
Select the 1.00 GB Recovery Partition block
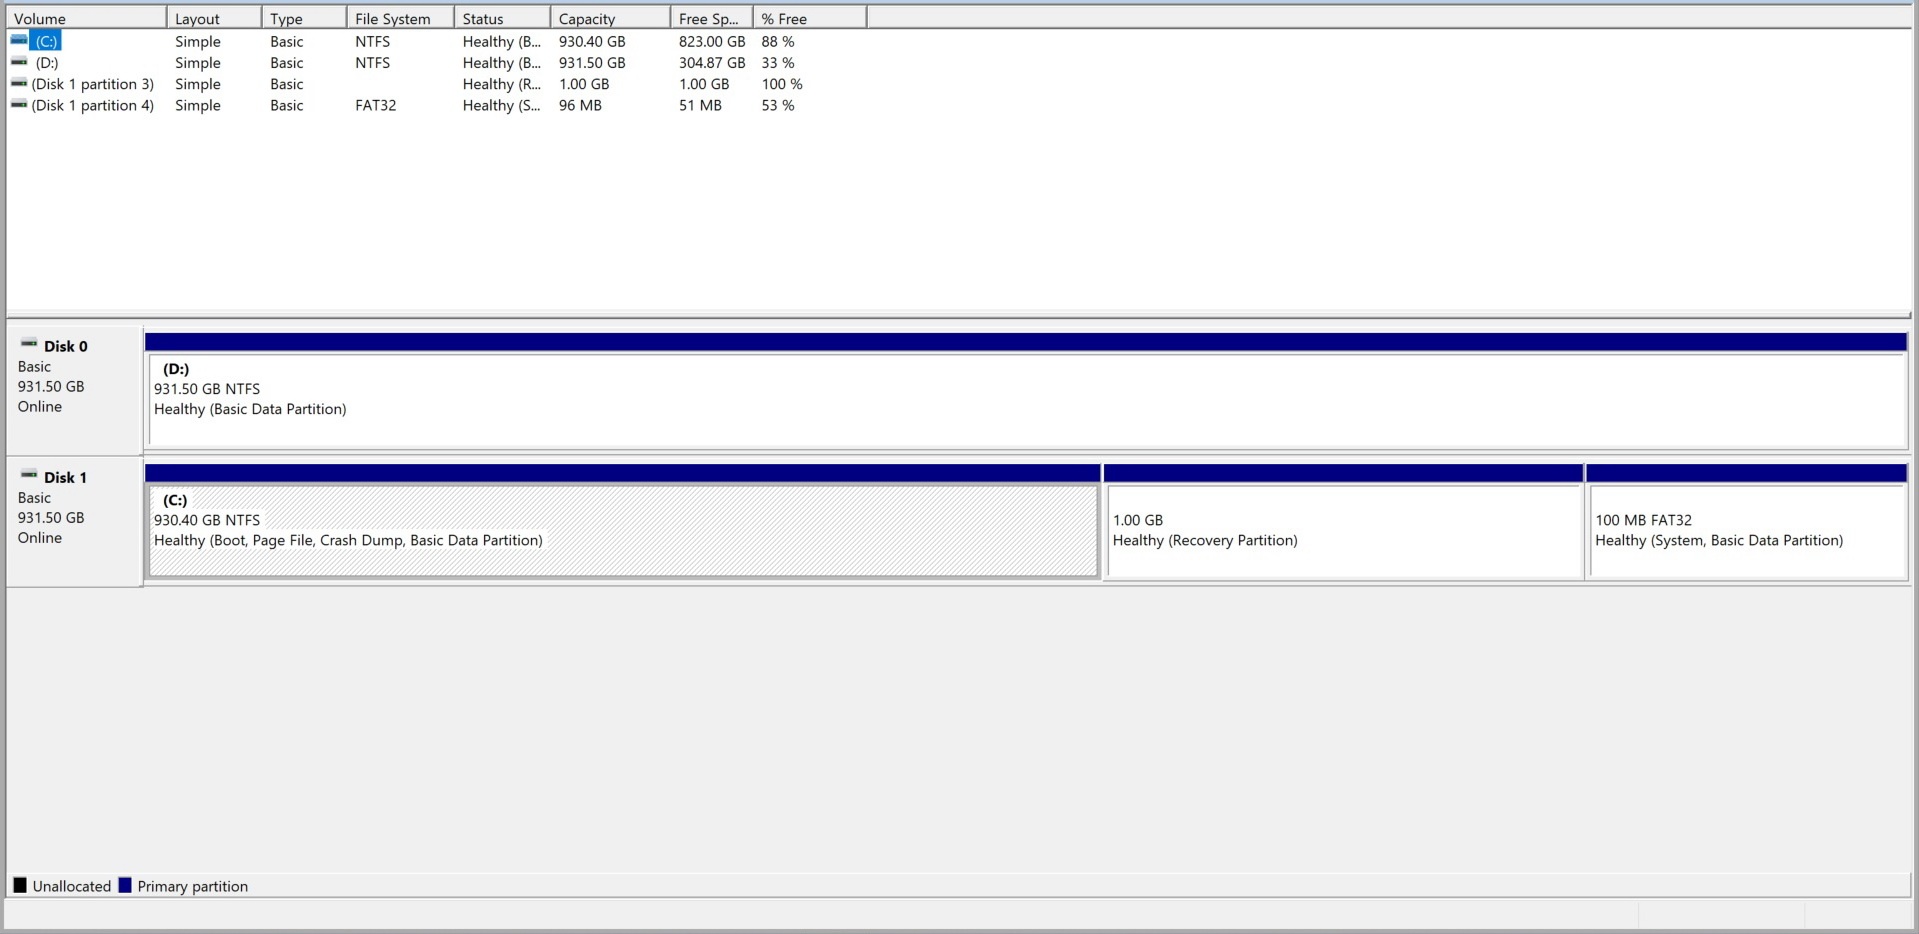pyautogui.click(x=1340, y=530)
